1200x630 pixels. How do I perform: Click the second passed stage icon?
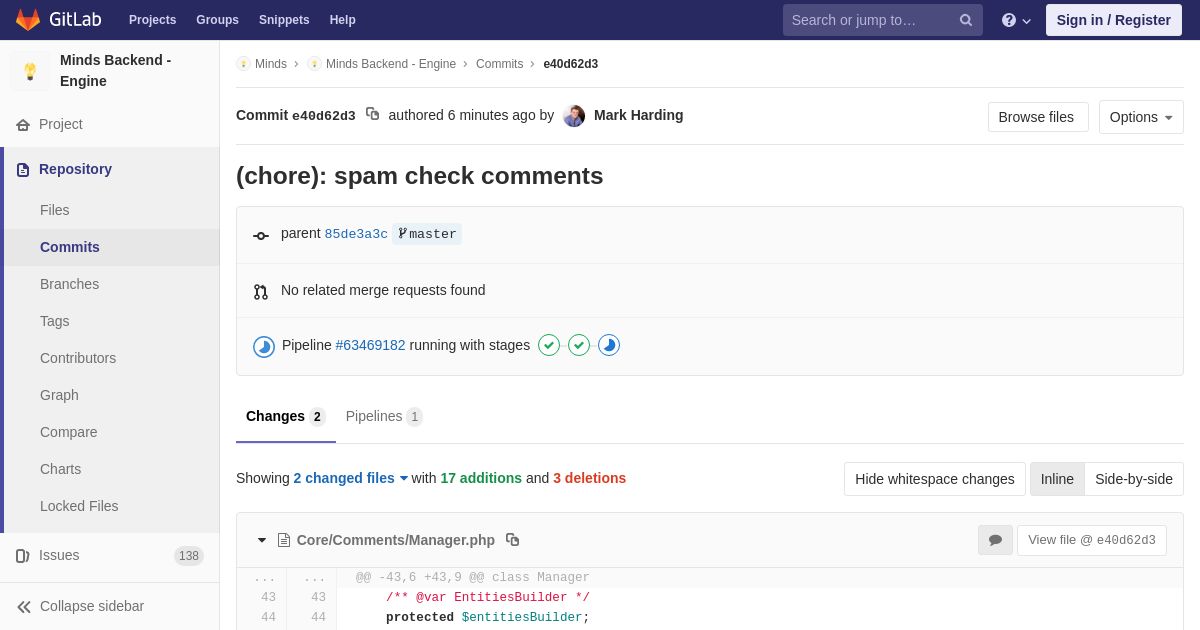pos(579,345)
